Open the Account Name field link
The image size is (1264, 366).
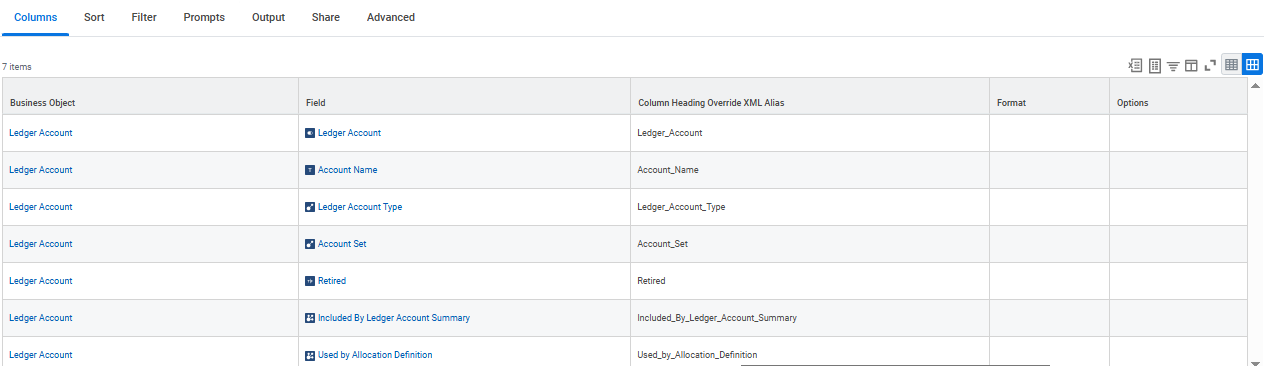[348, 170]
